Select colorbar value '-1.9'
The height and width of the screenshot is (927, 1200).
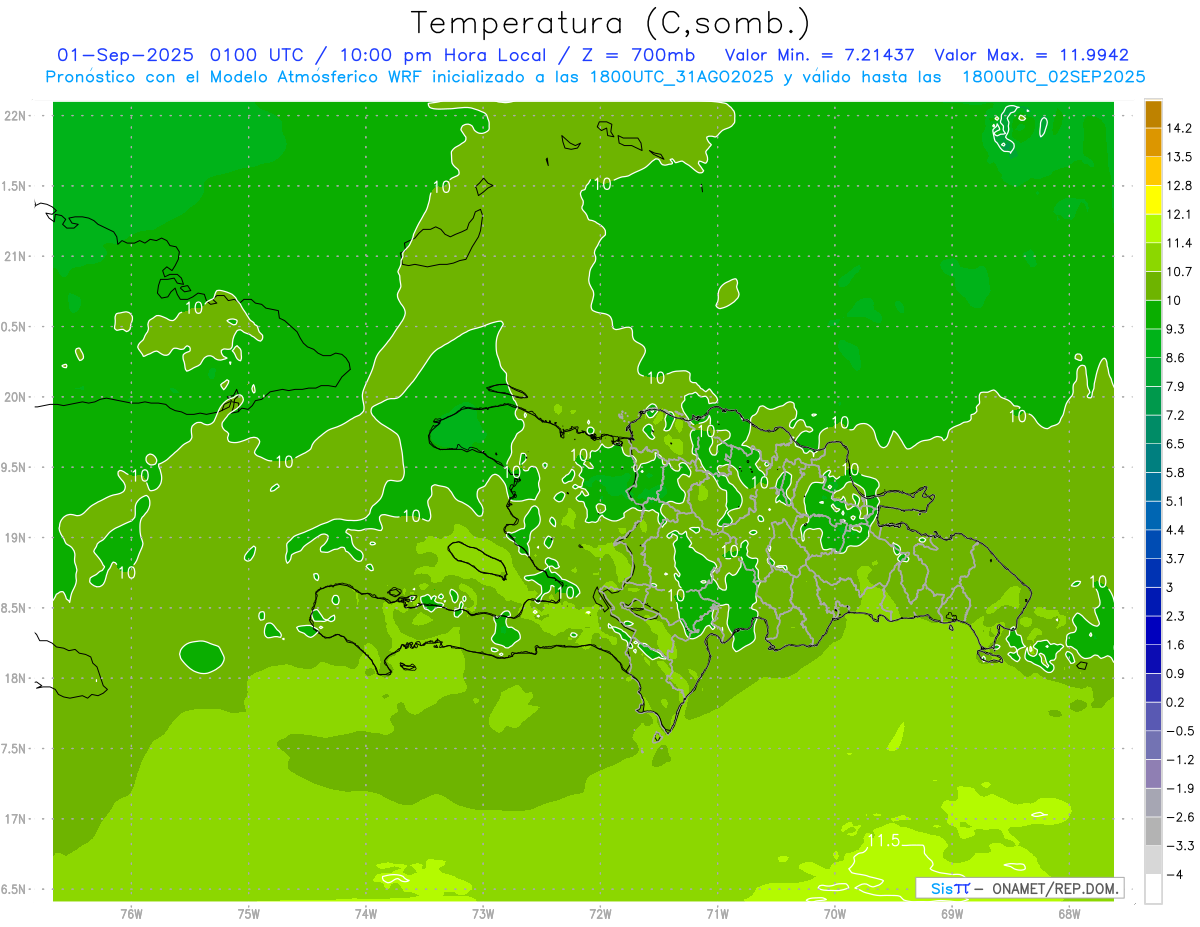click(x=1179, y=789)
